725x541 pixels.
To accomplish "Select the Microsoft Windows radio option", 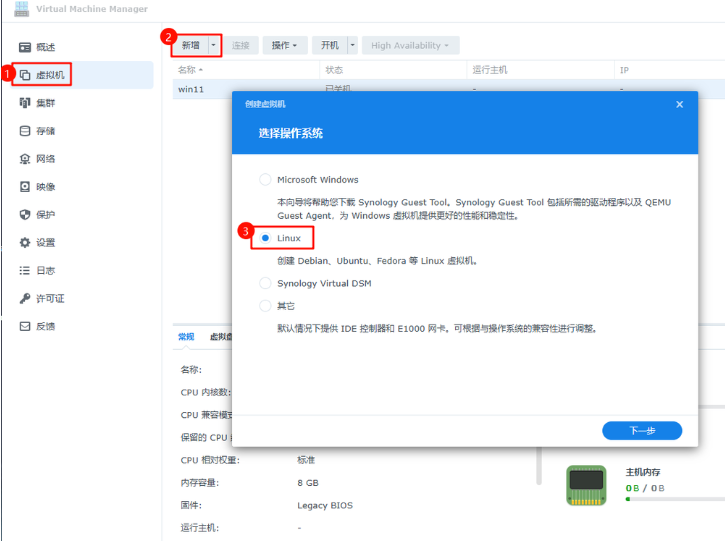I will pos(265,179).
